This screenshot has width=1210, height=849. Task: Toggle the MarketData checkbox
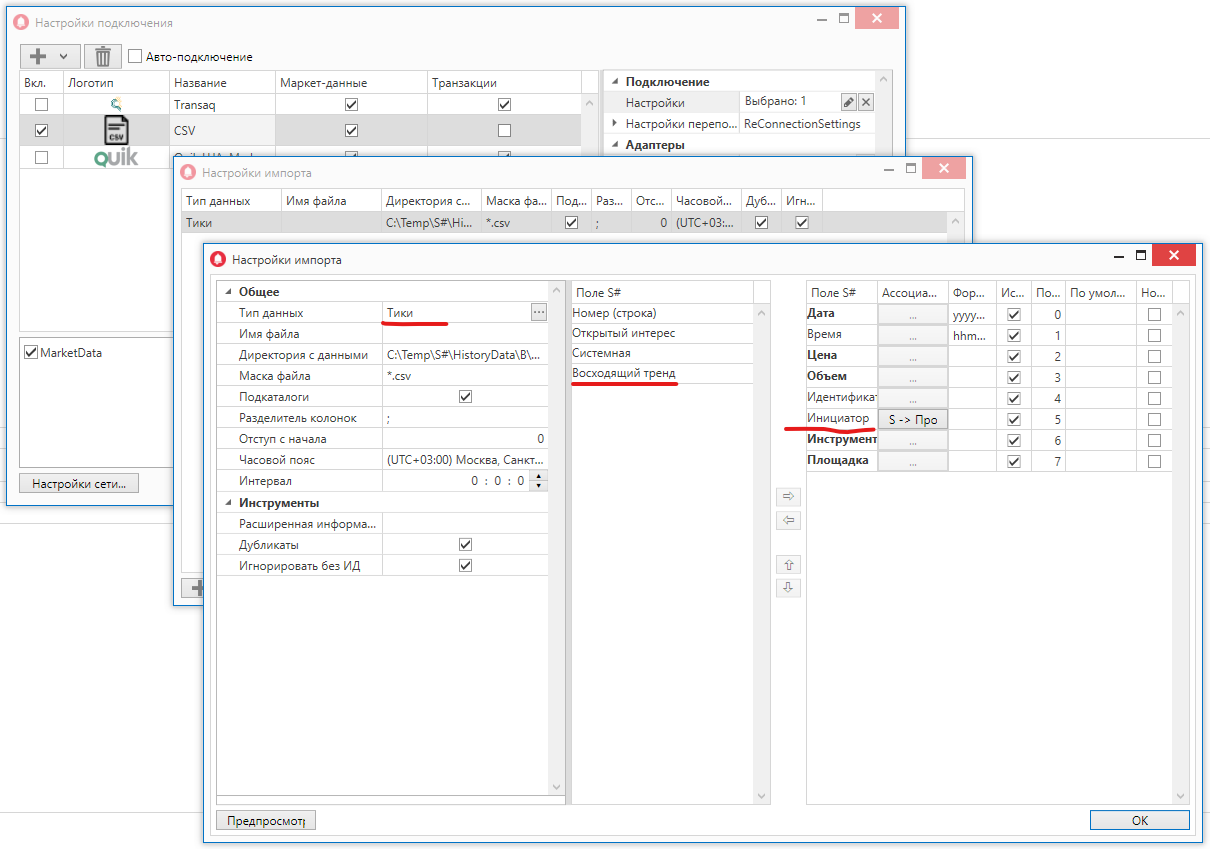click(x=30, y=352)
